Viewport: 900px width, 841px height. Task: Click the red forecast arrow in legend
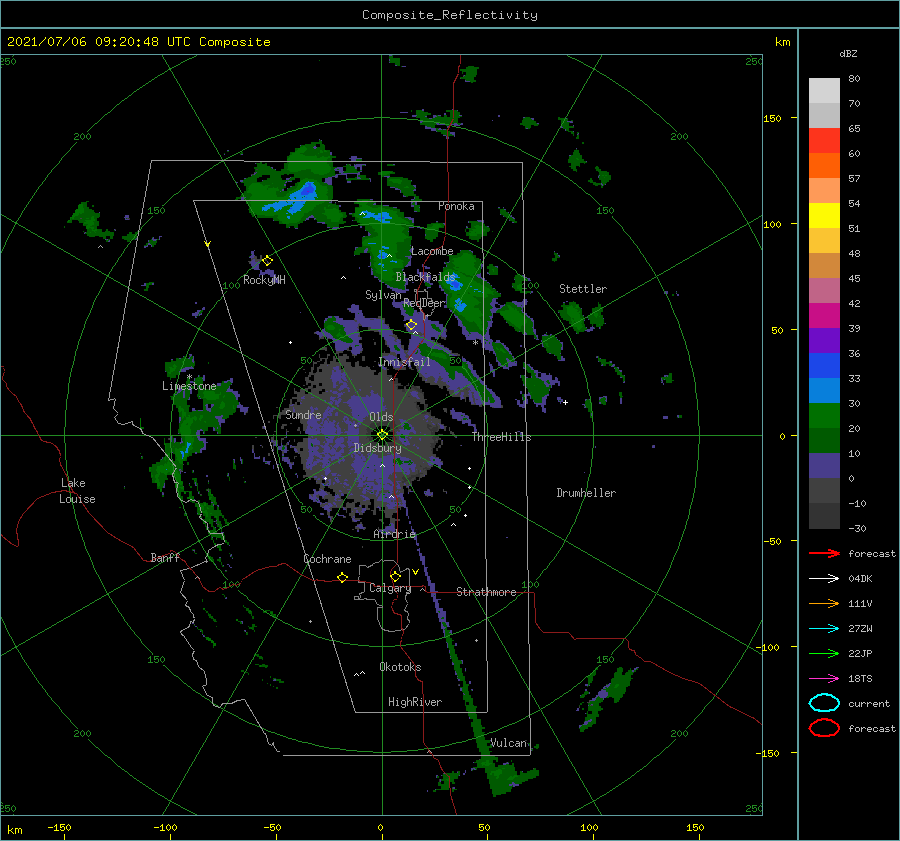pyautogui.click(x=824, y=553)
